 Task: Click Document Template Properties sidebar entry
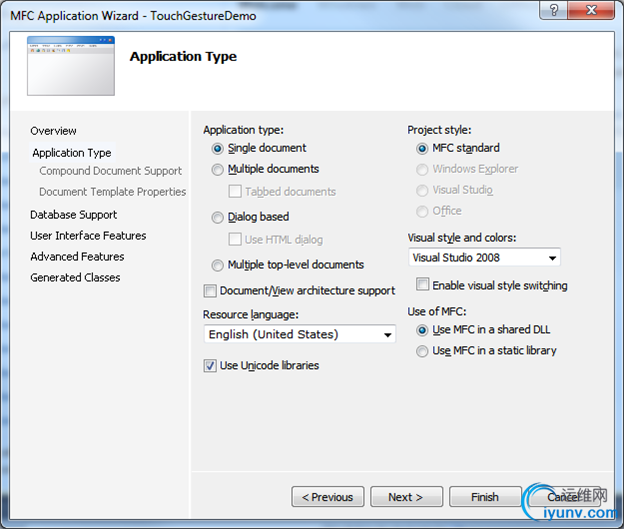[x=112, y=192]
